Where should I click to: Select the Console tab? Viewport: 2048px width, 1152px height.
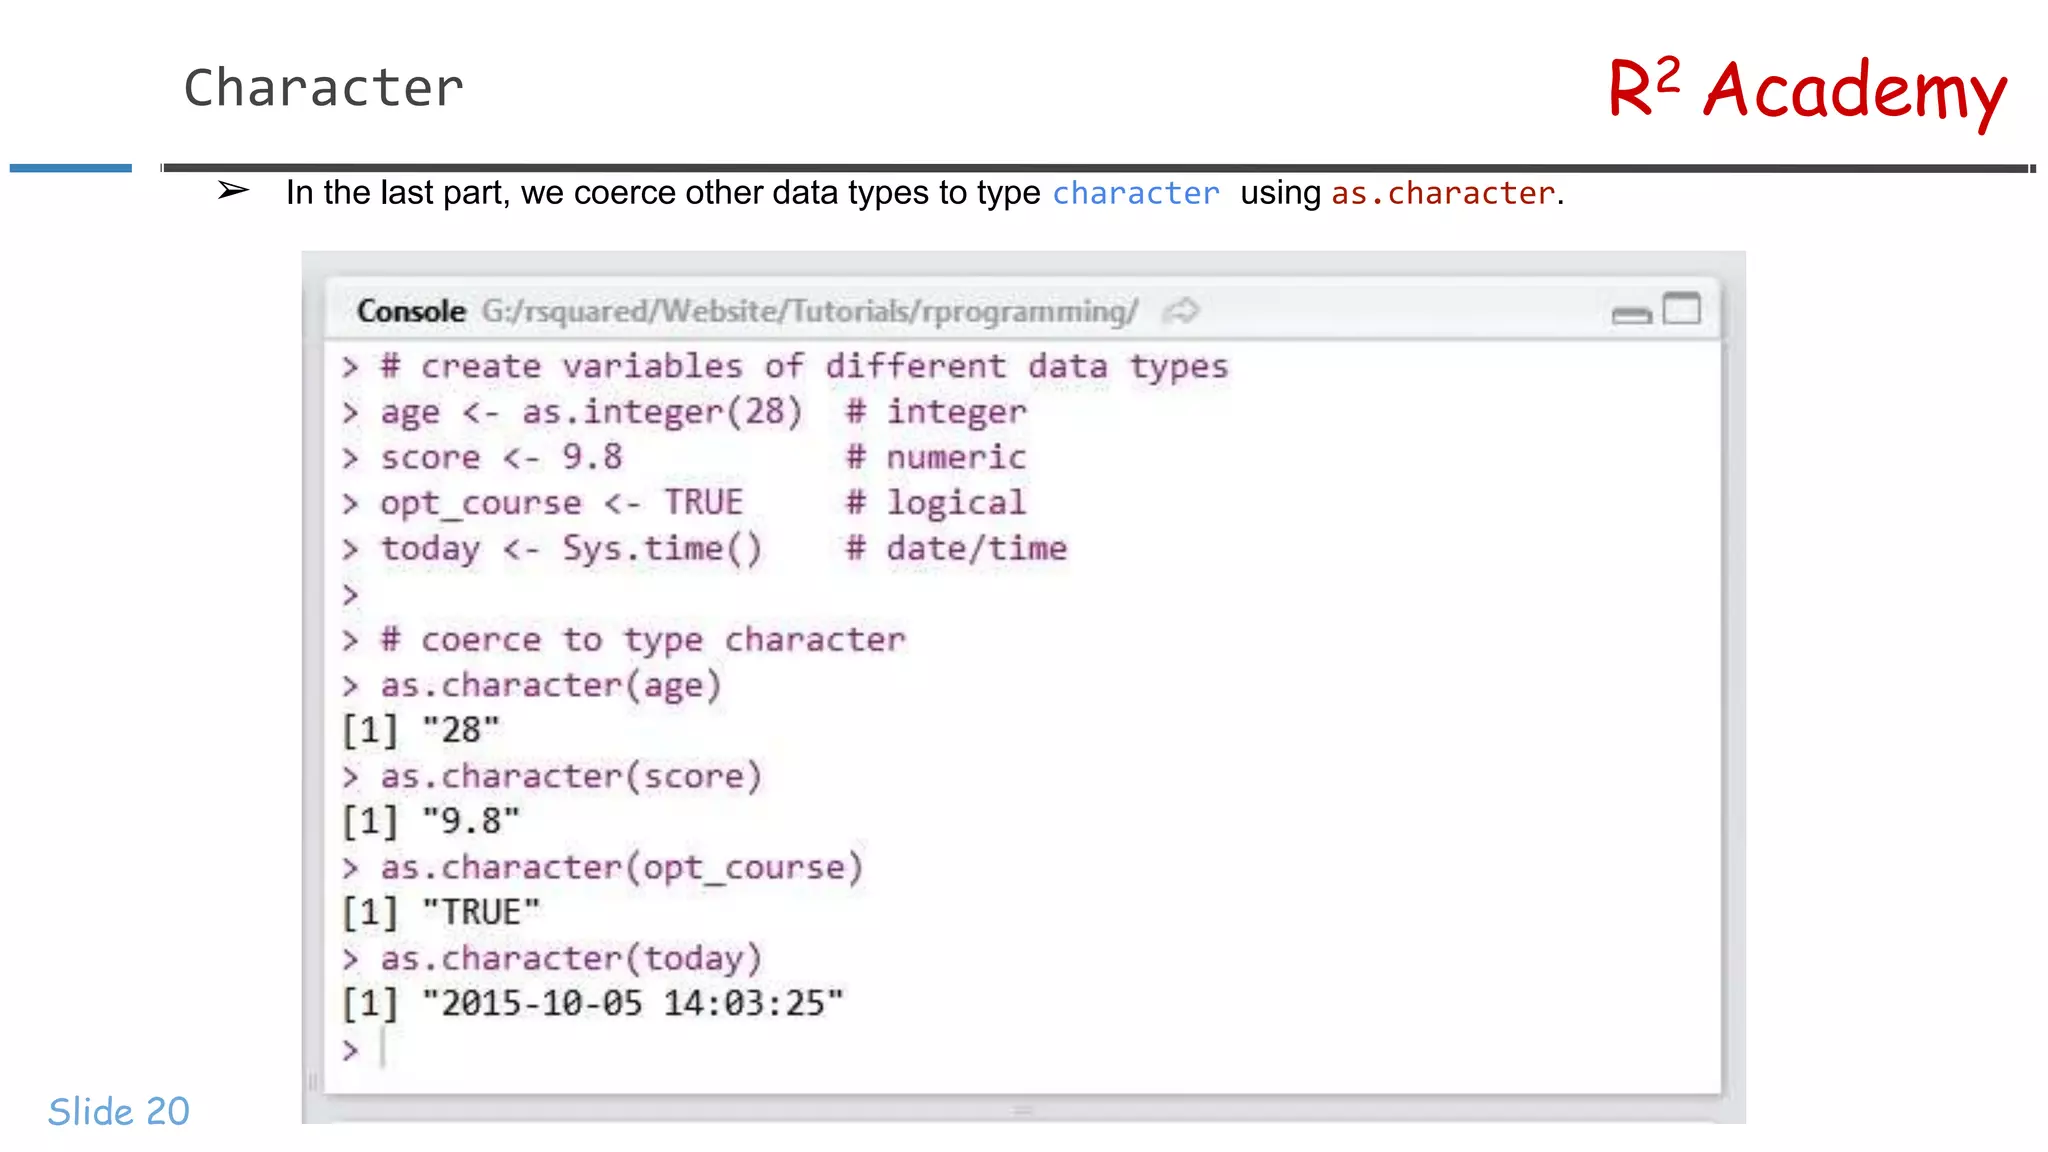411,311
